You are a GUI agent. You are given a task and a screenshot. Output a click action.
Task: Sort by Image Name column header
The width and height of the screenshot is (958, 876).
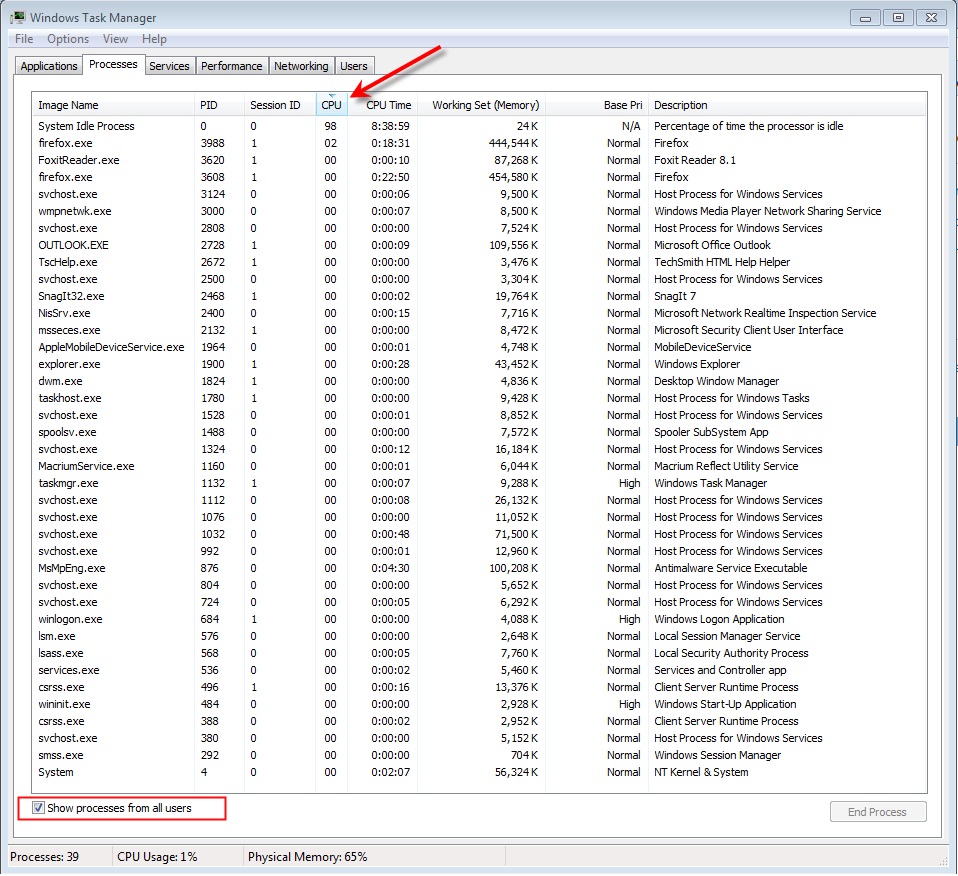pos(114,105)
